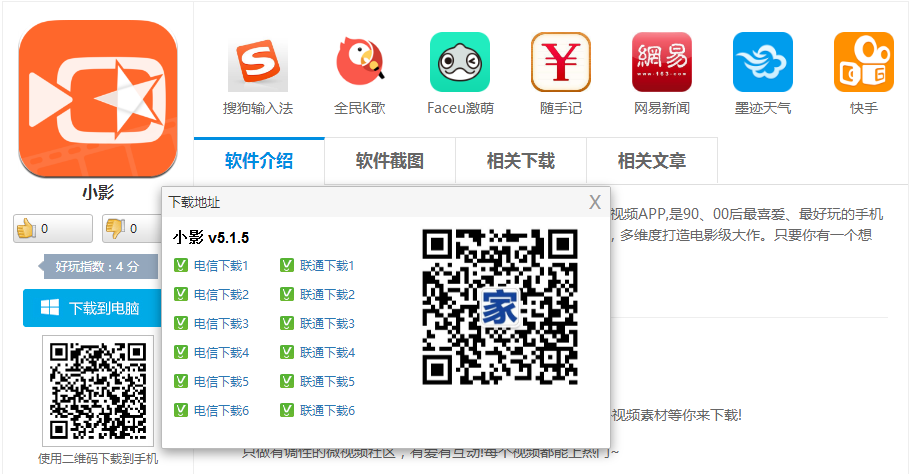Image resolution: width=909 pixels, height=474 pixels.
Task: Click the 下载地址 popup title
Action: 194,202
